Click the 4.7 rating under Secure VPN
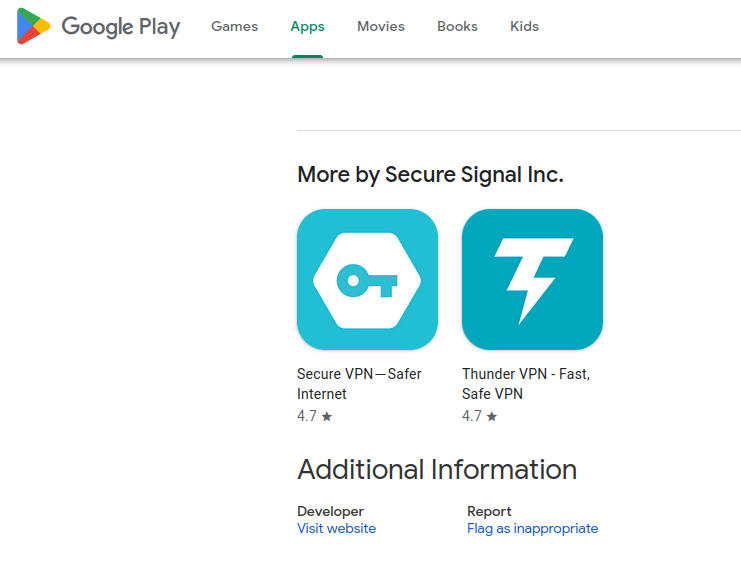 [x=315, y=416]
